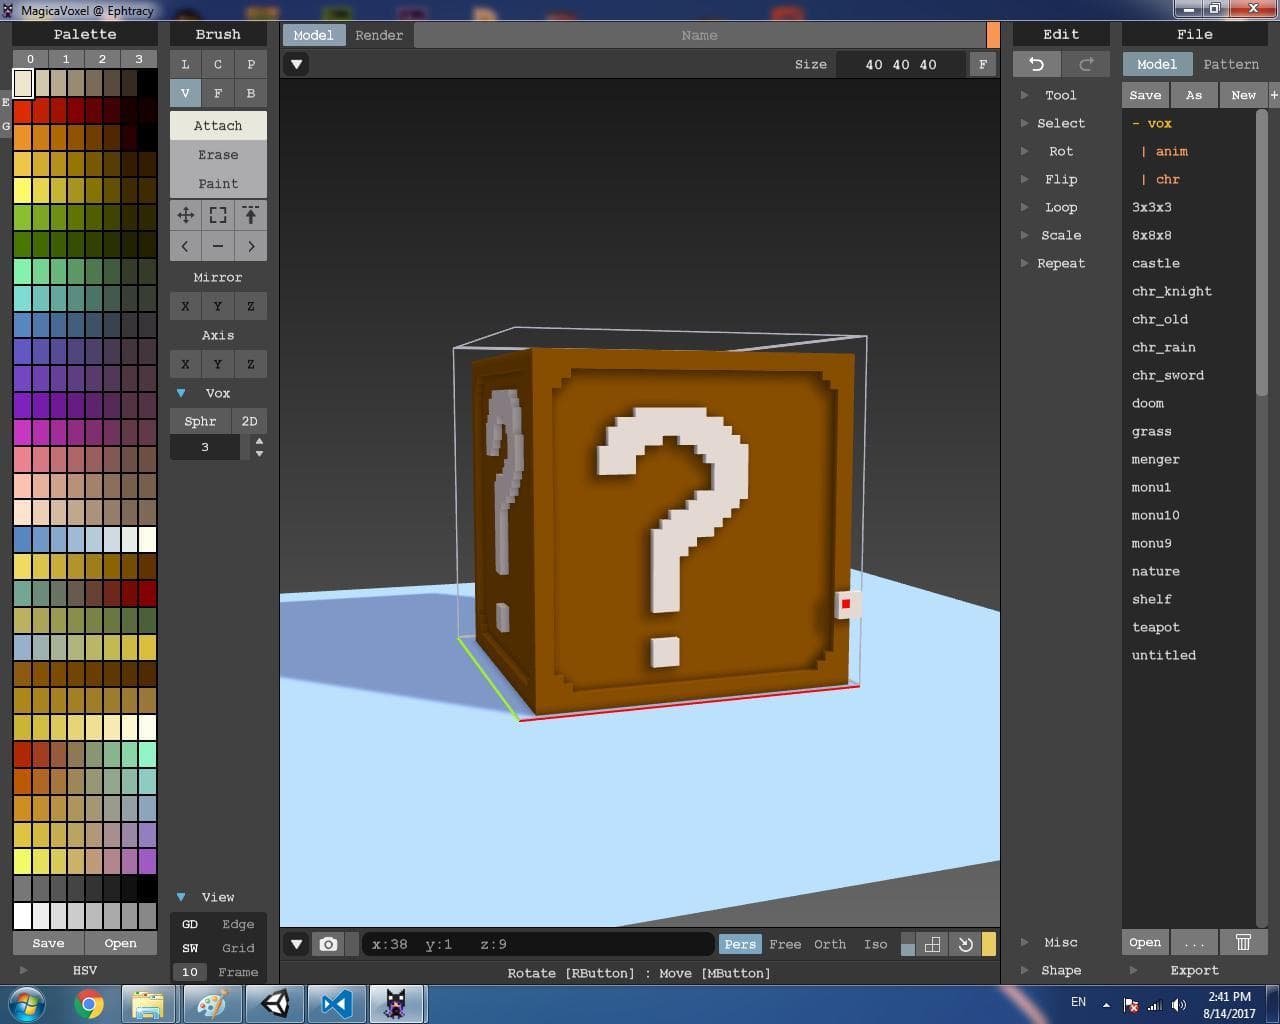Screen dimensions: 1280x1024
Task: Open Google Chrome in taskbar
Action: (x=89, y=1004)
